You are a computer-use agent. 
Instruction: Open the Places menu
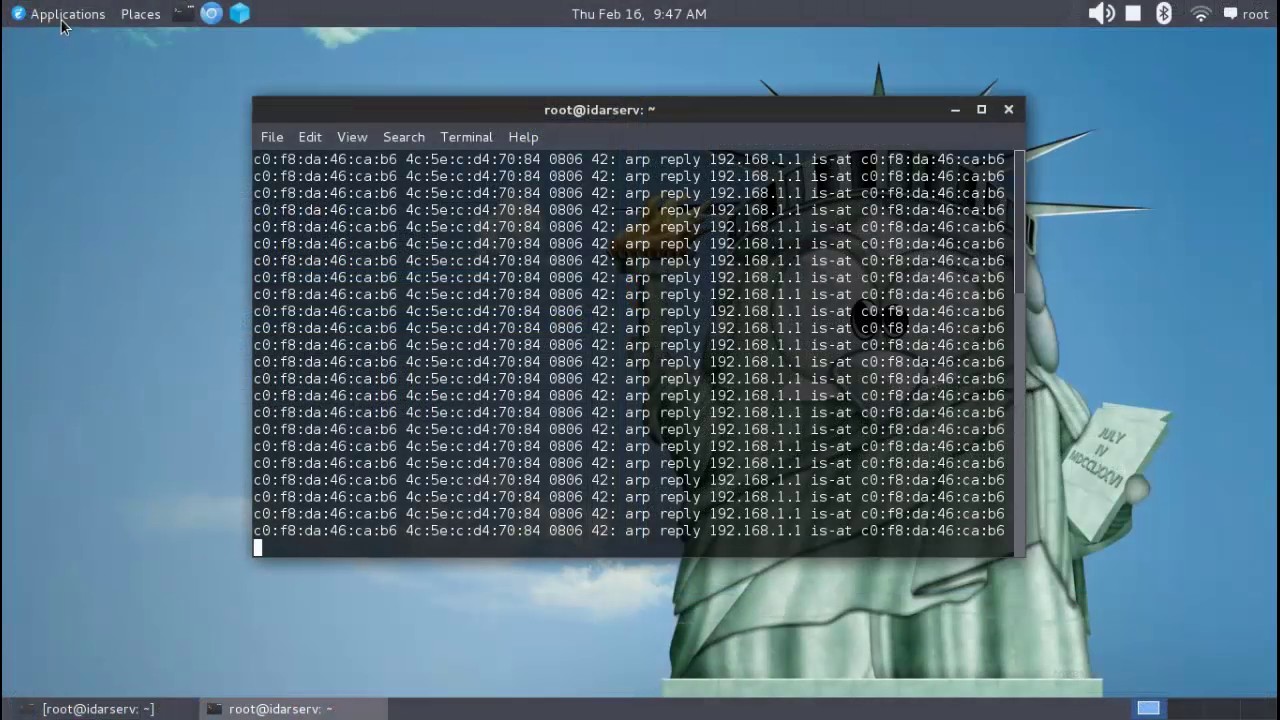(140, 14)
